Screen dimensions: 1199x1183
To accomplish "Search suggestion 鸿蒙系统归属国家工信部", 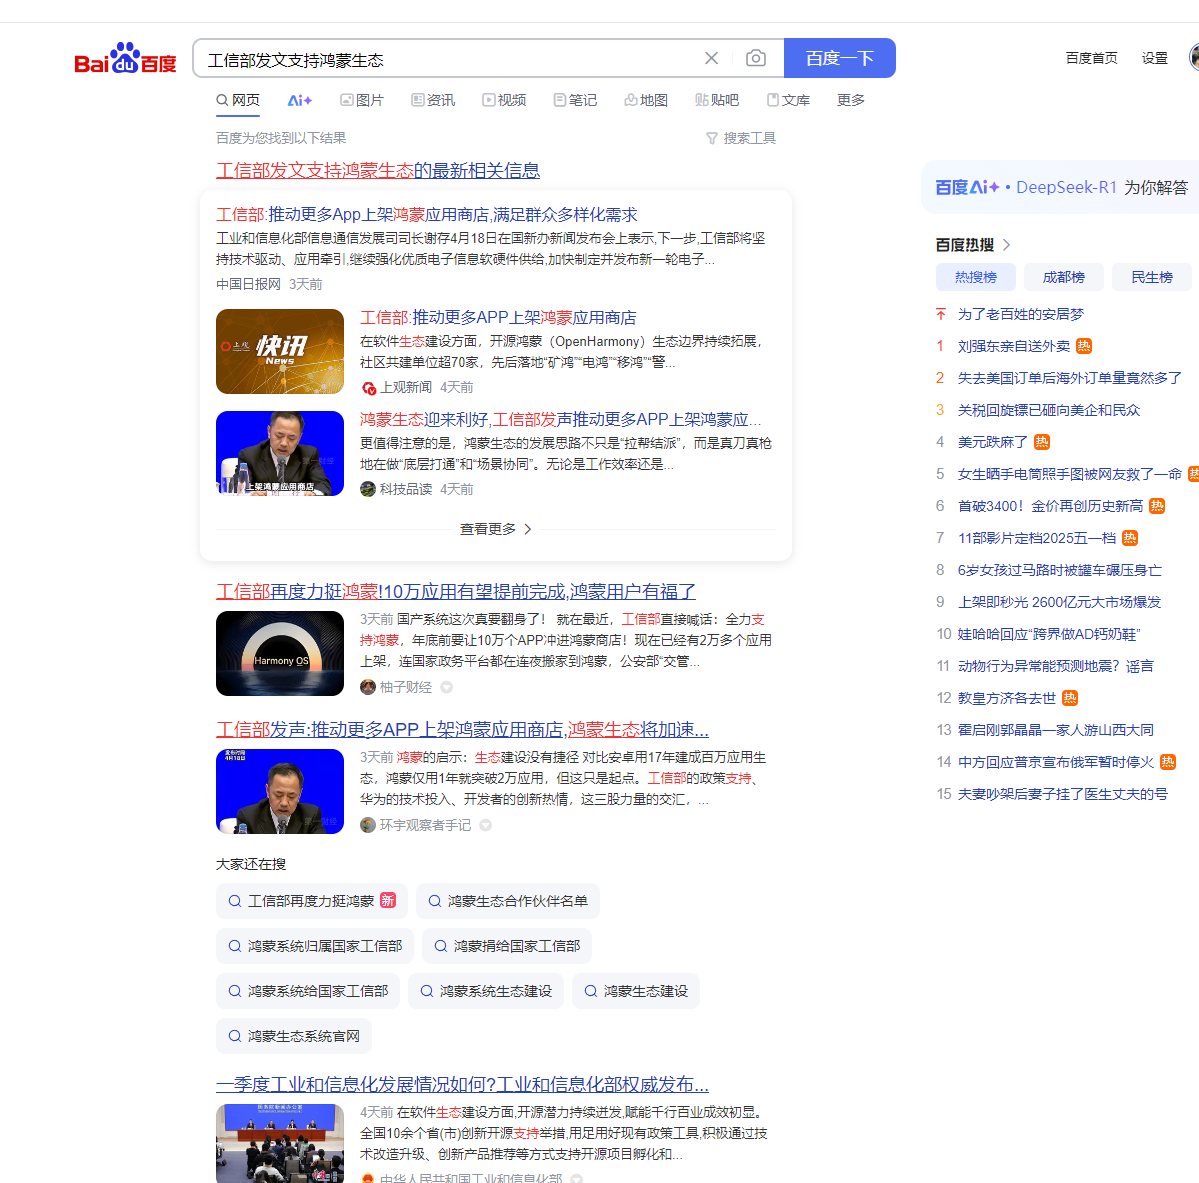I will 315,947.
